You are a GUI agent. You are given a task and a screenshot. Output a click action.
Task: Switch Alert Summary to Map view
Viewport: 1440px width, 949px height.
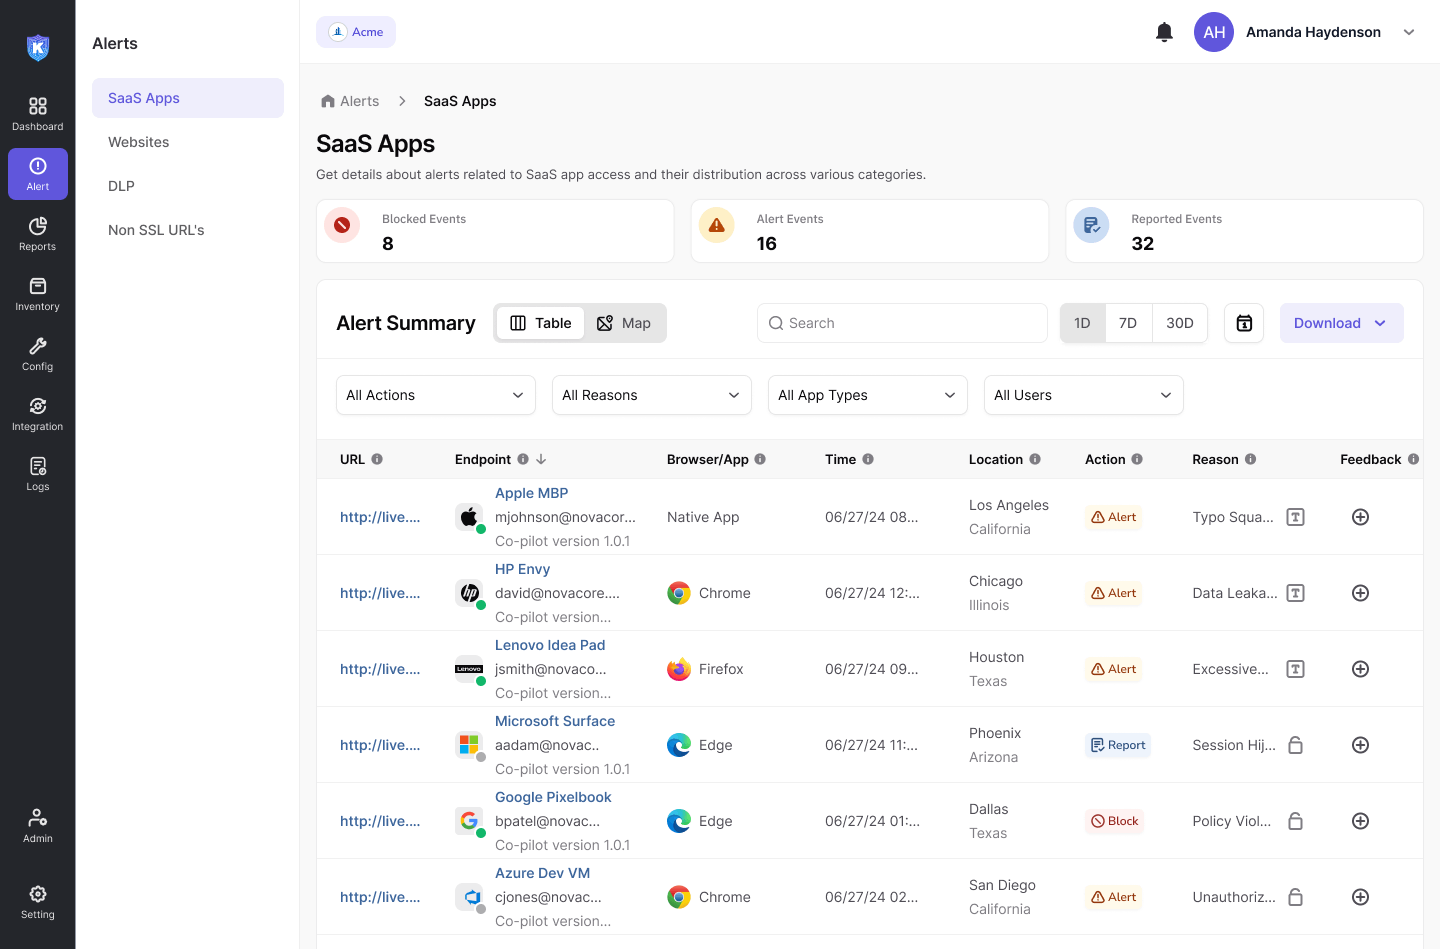(x=624, y=323)
